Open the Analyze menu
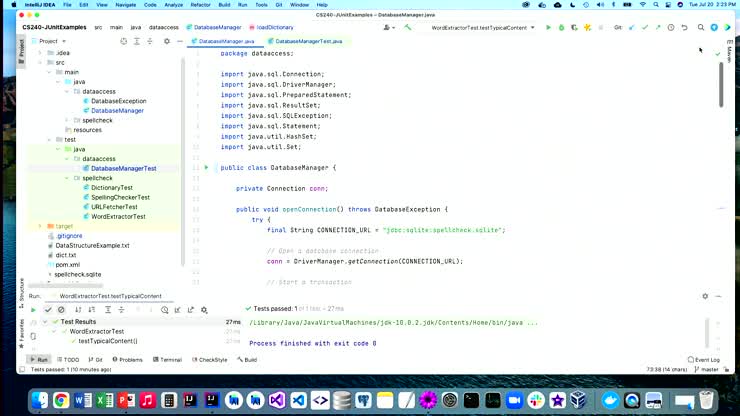This screenshot has width=740, height=416. tap(173, 5)
